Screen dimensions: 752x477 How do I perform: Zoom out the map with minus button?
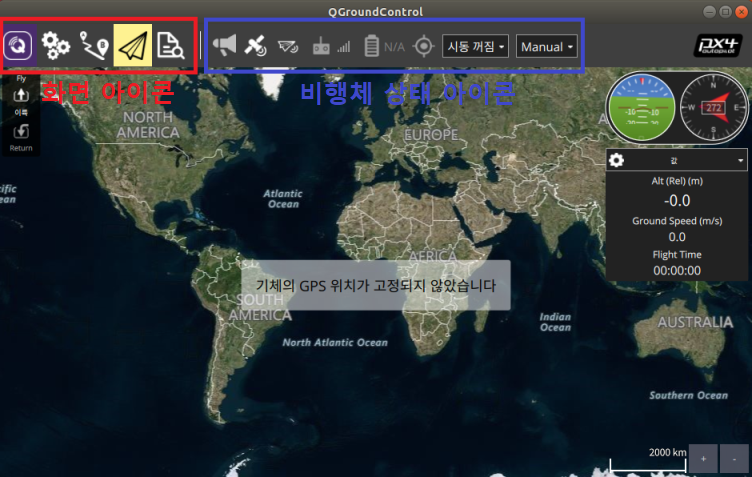[734, 459]
